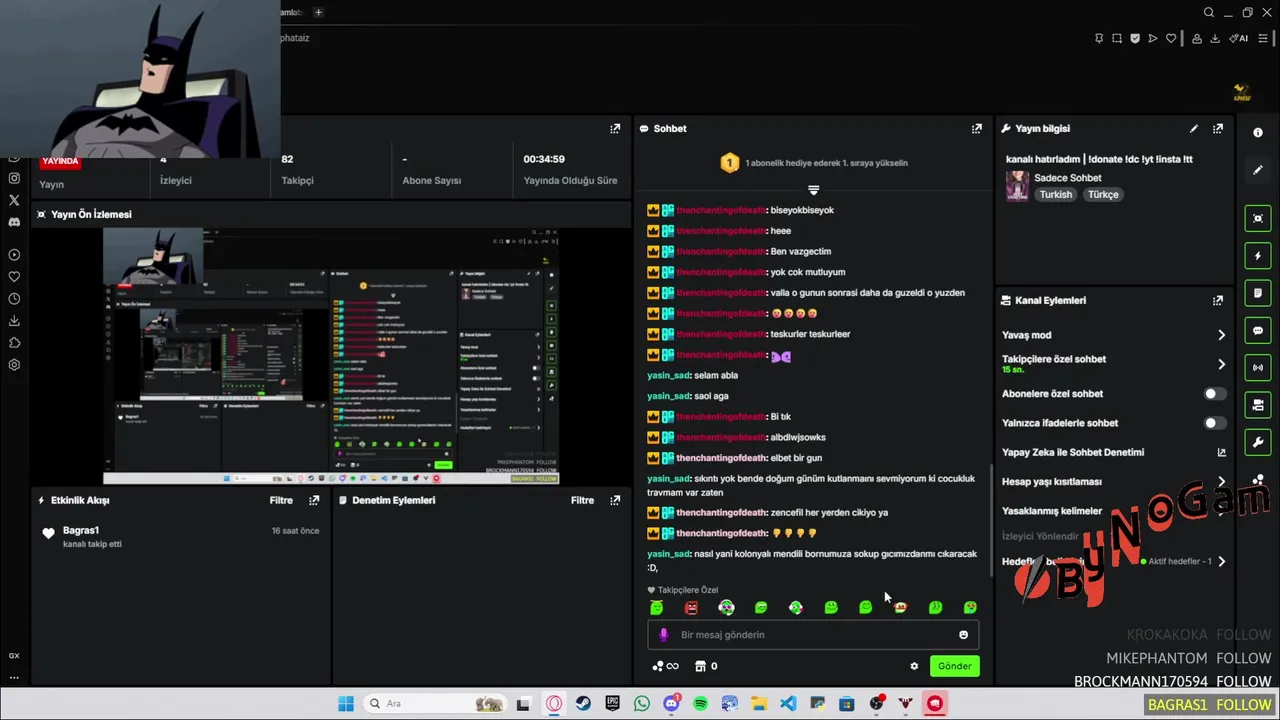Viewport: 1280px width, 720px height.
Task: Click the Sadece Sohbet category text
Action: [x=1068, y=178]
